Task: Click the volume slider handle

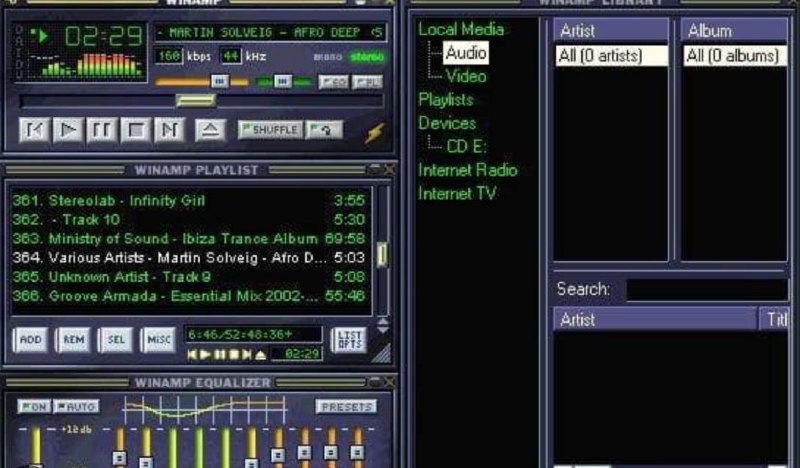Action: pyautogui.click(x=220, y=81)
